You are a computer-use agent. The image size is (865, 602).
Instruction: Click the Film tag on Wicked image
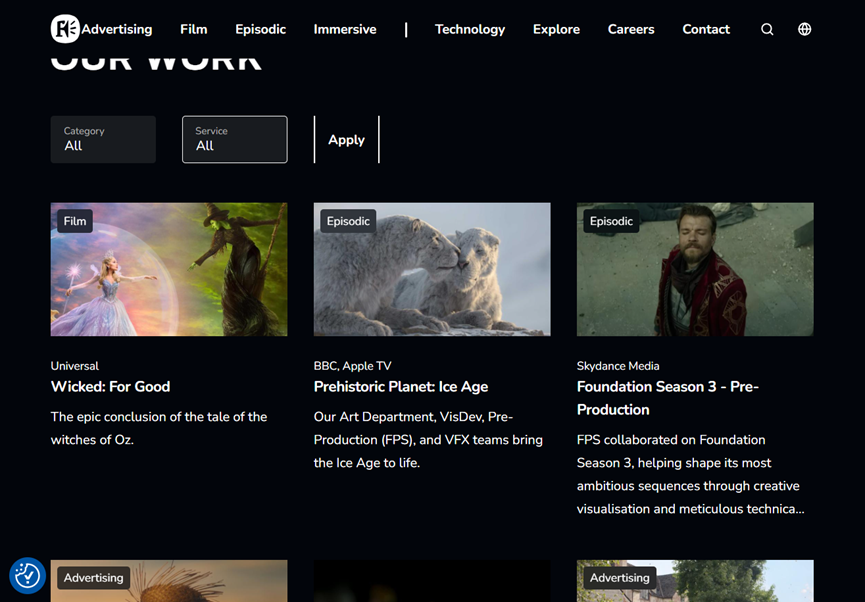pyautogui.click(x=75, y=221)
